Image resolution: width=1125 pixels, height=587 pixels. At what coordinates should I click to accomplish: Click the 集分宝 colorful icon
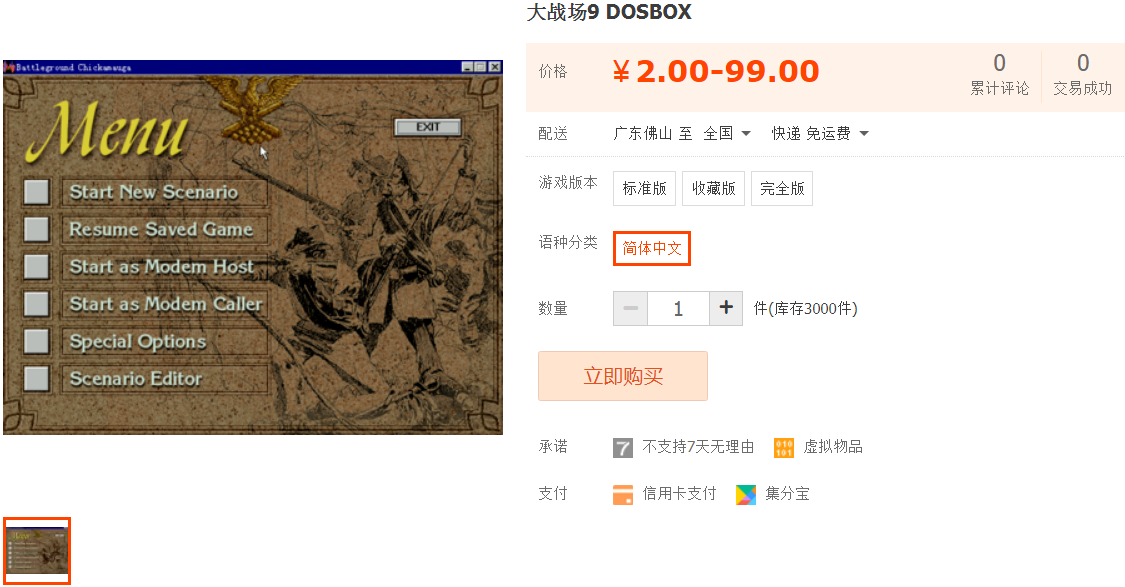click(x=746, y=494)
